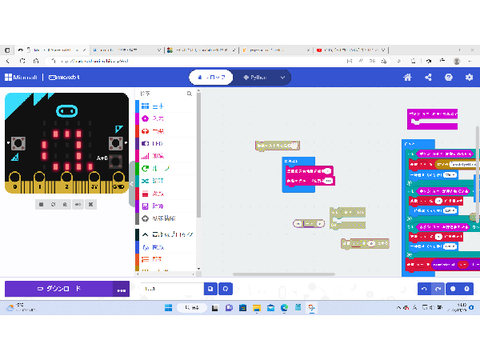Click the toolbox search magnifier icon

click(189, 94)
